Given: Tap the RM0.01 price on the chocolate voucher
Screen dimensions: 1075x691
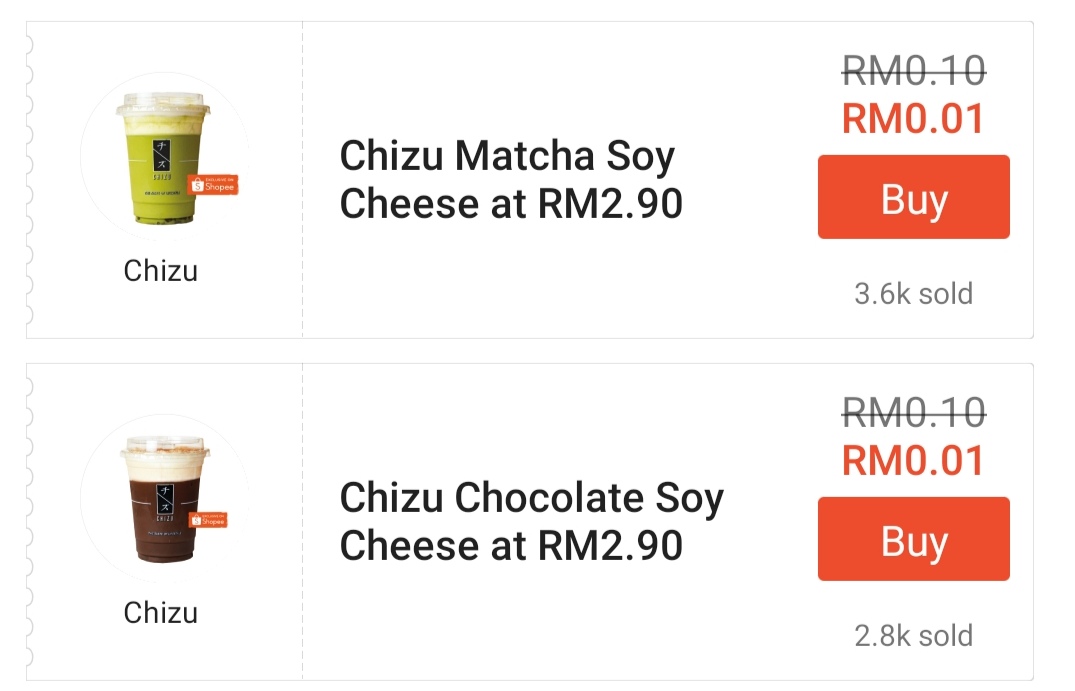Looking at the screenshot, I should tap(913, 461).
